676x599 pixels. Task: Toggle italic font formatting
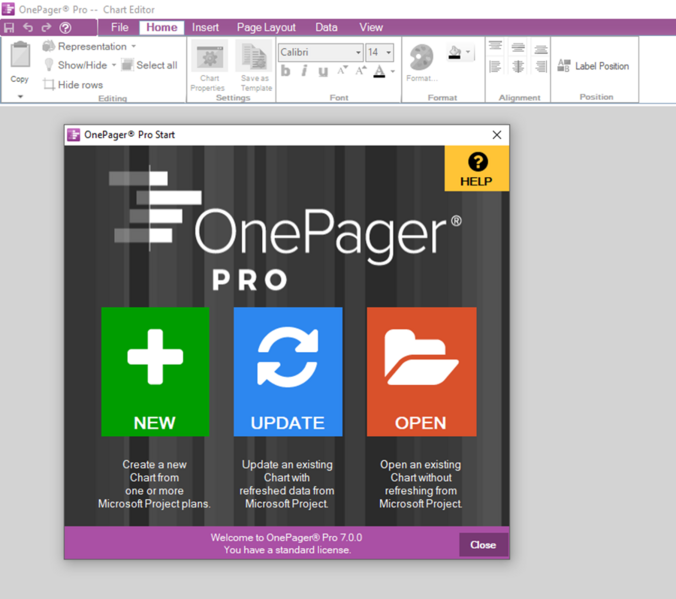(x=304, y=71)
